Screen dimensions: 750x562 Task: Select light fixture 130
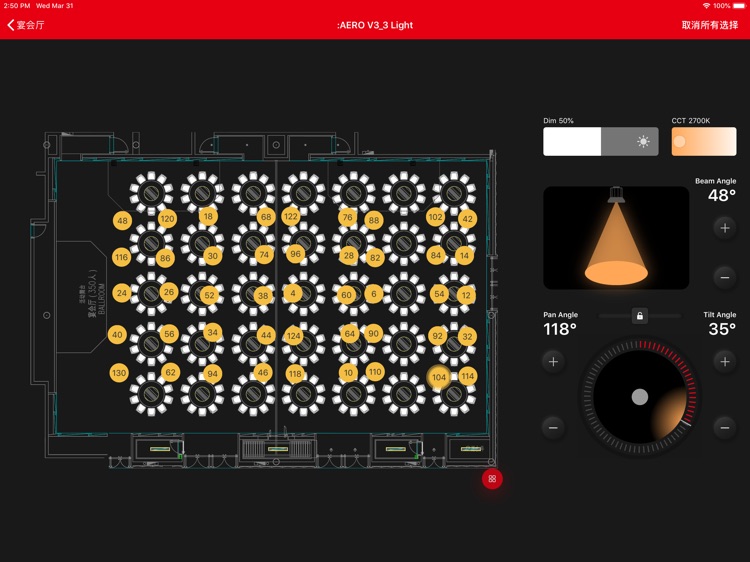119,373
